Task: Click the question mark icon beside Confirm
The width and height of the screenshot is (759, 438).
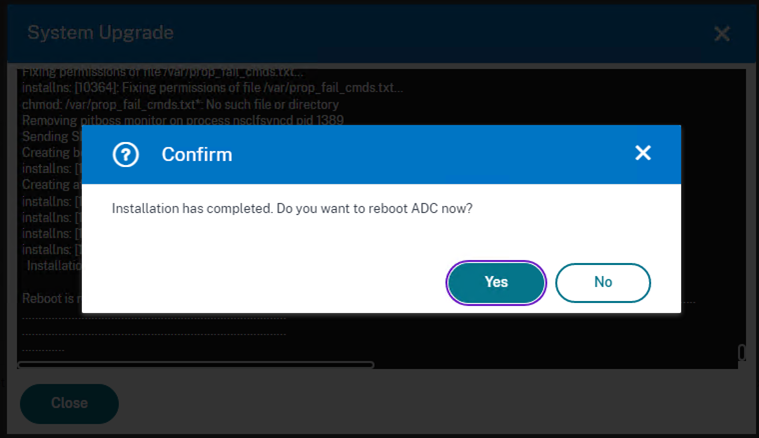Action: 126,154
